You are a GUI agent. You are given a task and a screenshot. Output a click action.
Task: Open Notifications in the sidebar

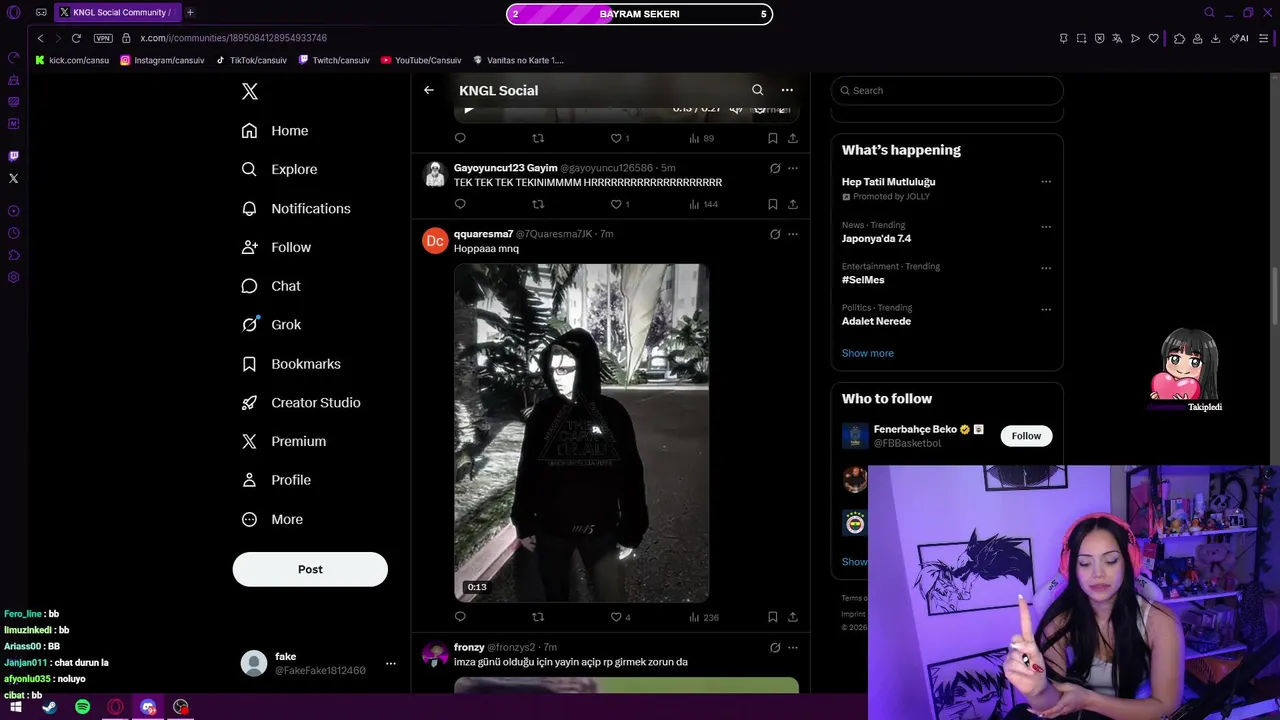[x=296, y=209]
